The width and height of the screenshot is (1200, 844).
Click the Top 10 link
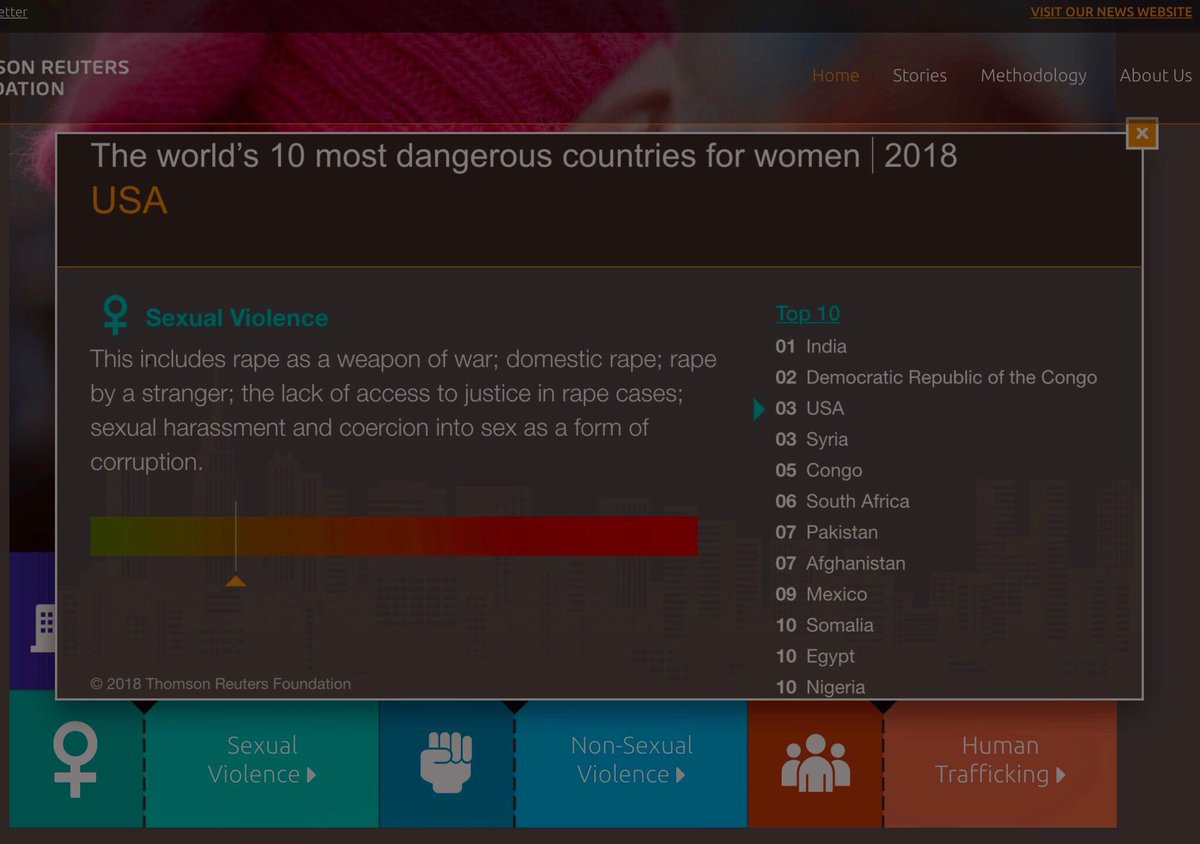coord(807,313)
